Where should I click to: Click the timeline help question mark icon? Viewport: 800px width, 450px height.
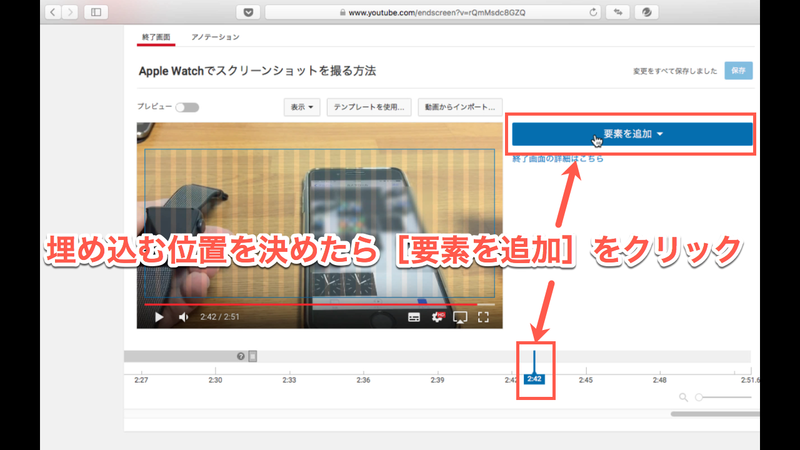pos(241,356)
